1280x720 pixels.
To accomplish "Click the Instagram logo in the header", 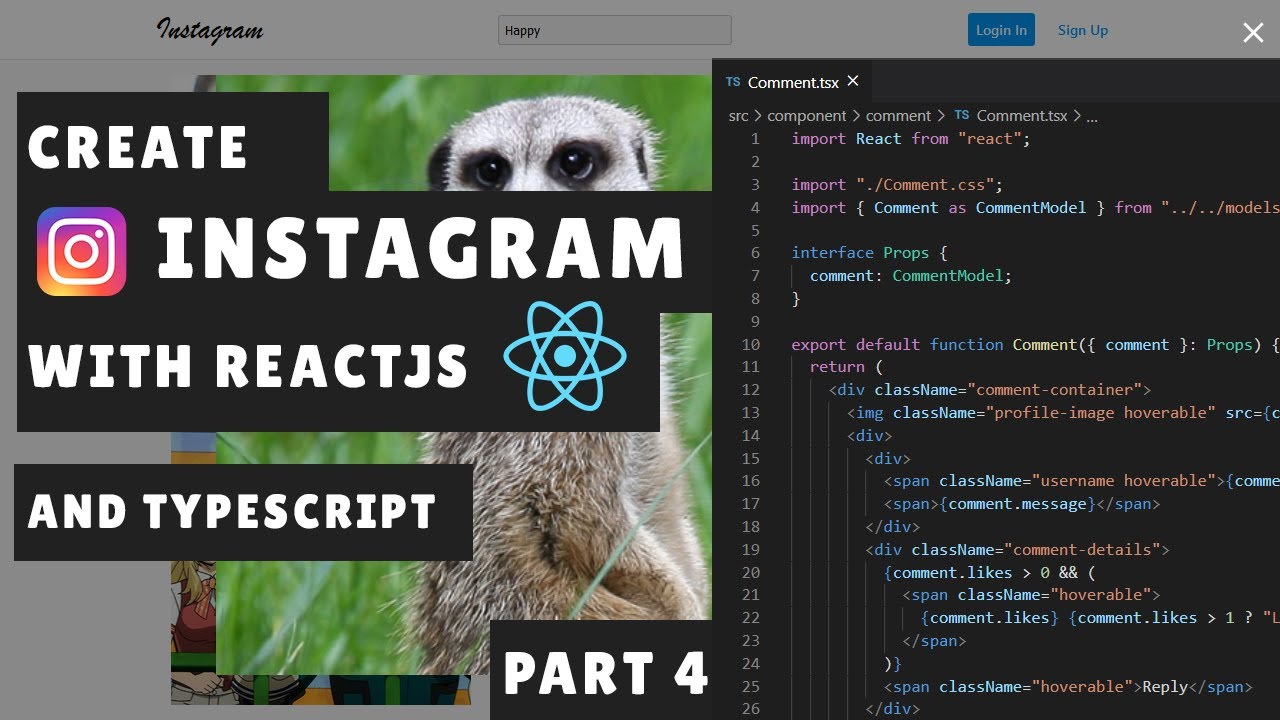I will 210,30.
